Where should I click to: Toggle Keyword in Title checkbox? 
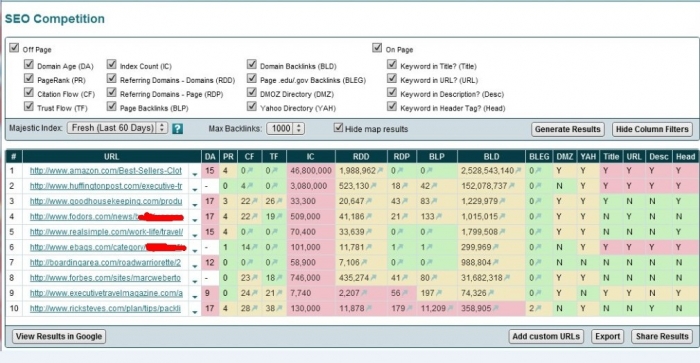point(392,64)
